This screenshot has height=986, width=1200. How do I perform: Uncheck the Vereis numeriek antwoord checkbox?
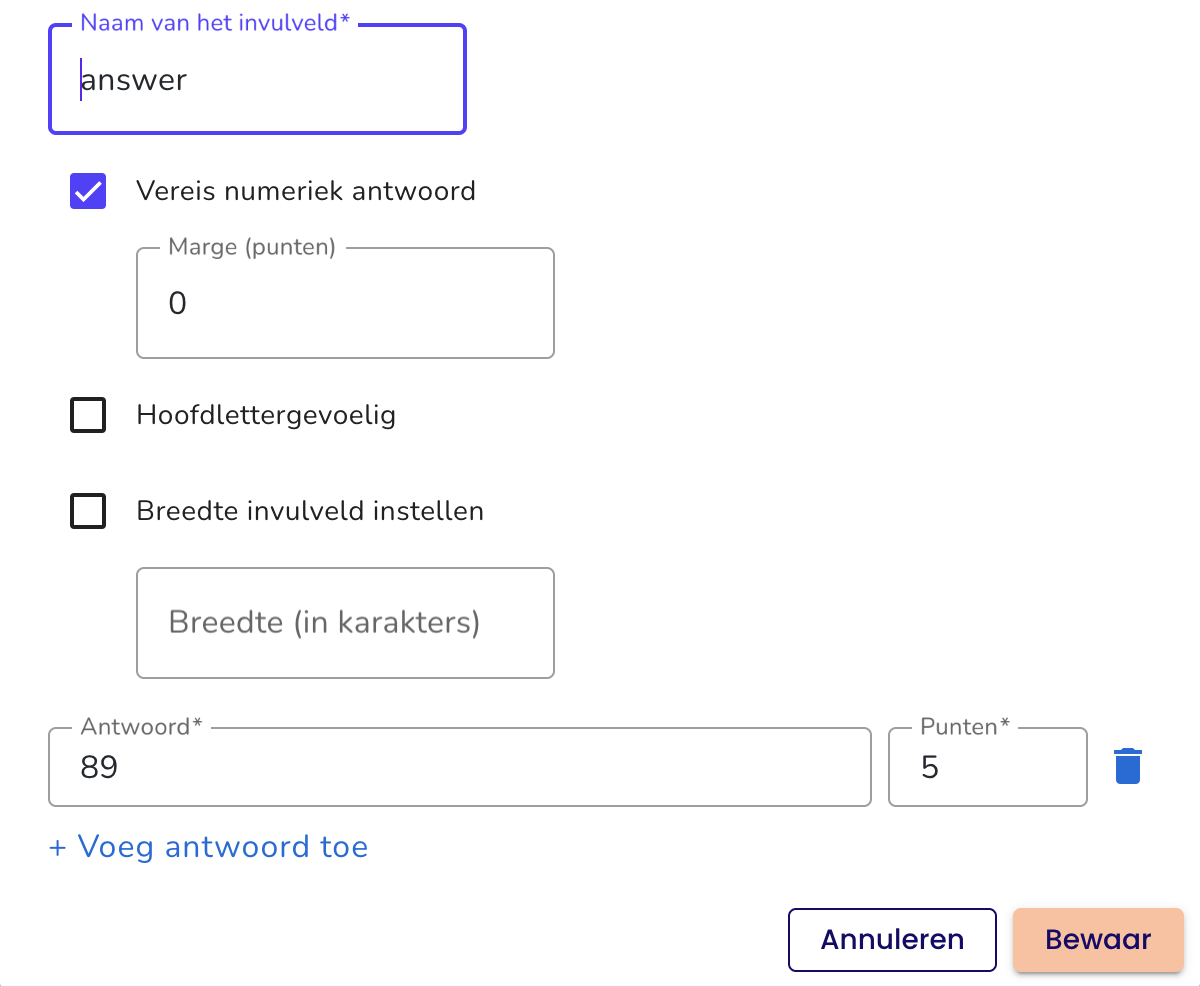pyautogui.click(x=88, y=190)
